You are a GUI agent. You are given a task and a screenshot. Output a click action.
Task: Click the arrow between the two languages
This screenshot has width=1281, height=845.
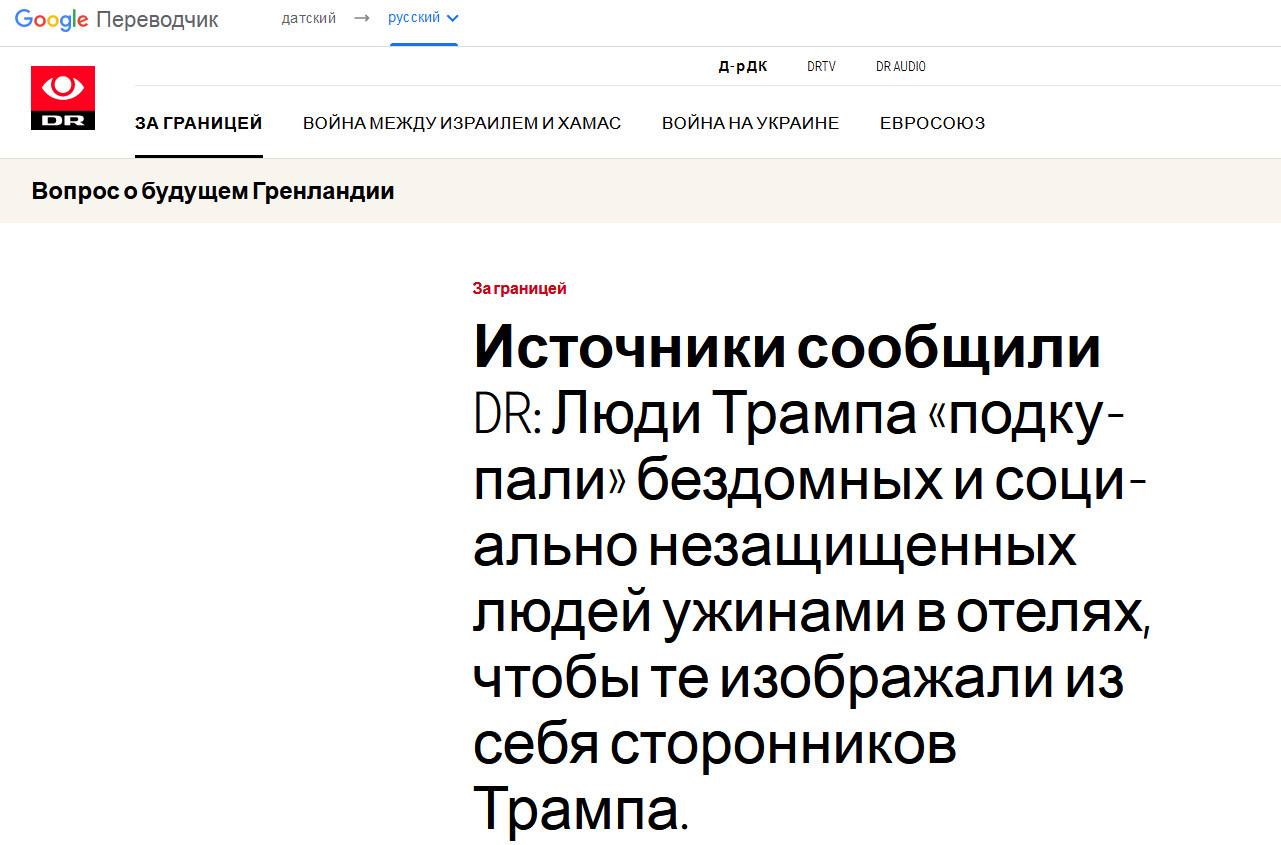pyautogui.click(x=362, y=18)
